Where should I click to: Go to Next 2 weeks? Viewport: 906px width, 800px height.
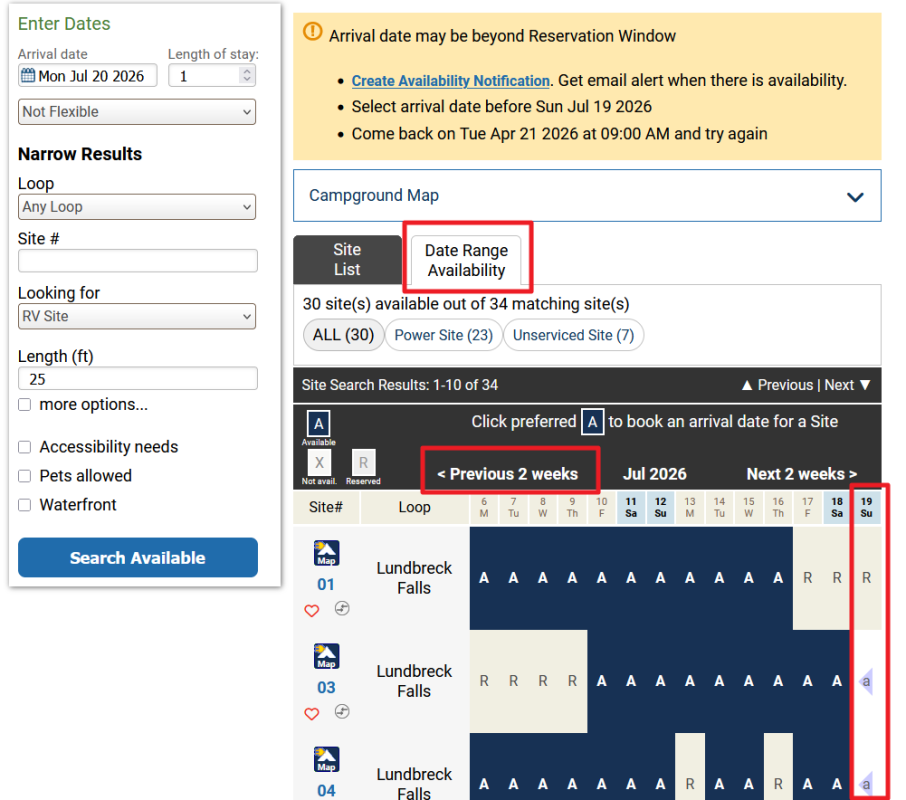pos(801,474)
